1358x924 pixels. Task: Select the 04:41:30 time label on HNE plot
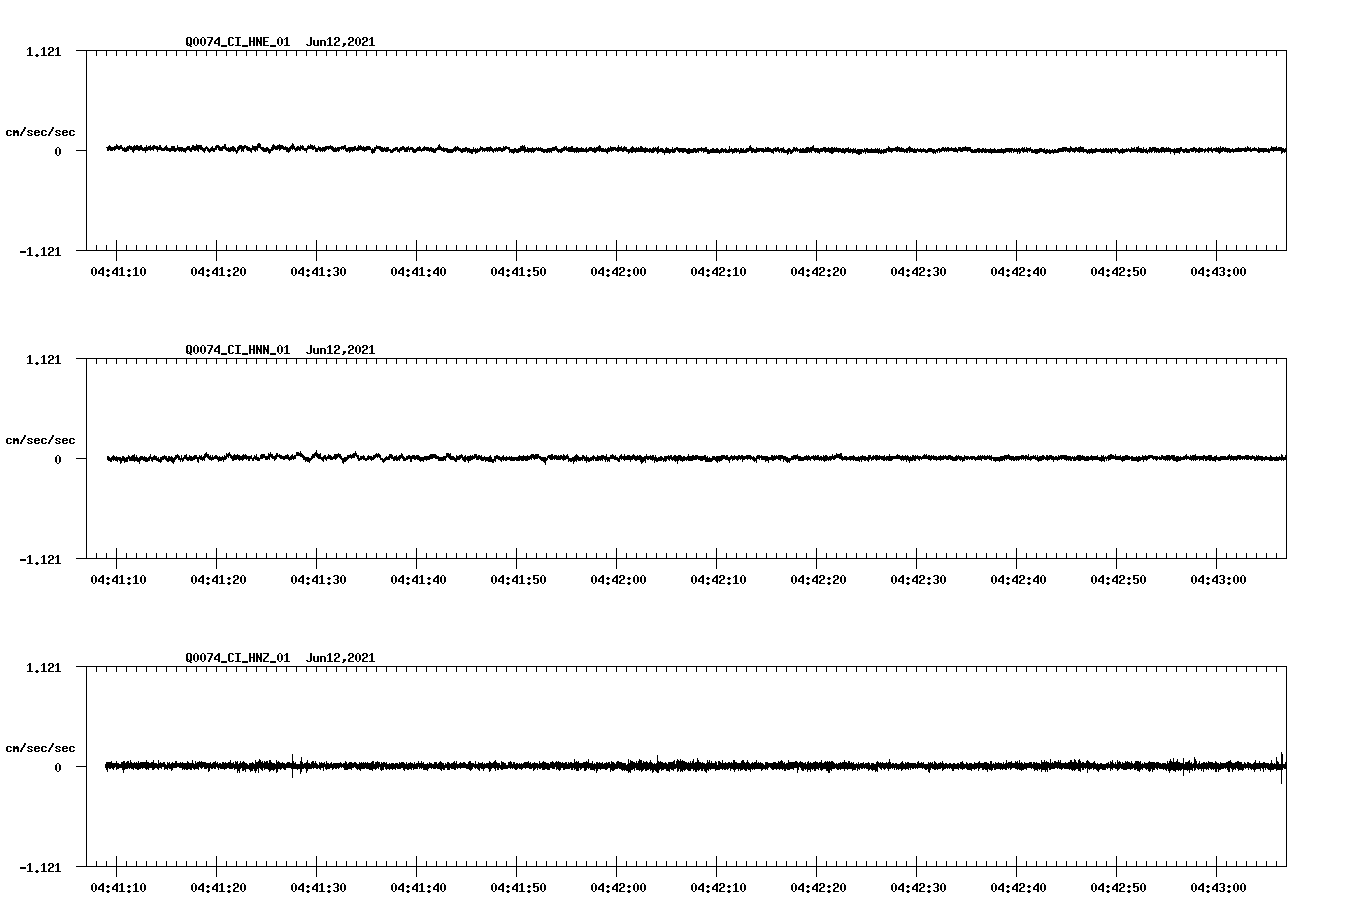point(318,272)
